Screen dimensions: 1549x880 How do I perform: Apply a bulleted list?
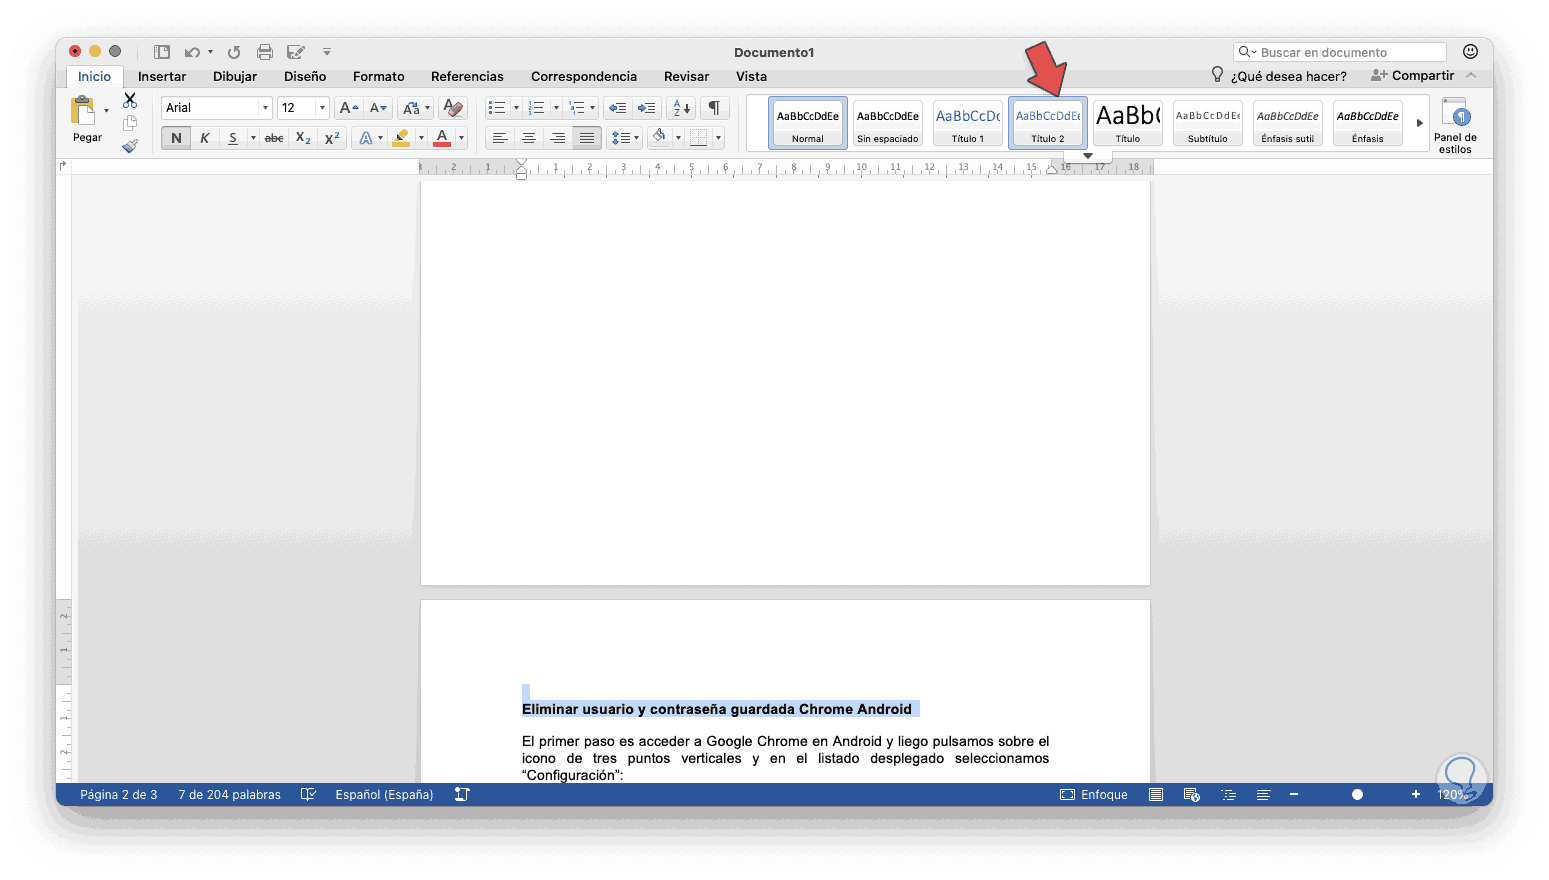tap(497, 108)
